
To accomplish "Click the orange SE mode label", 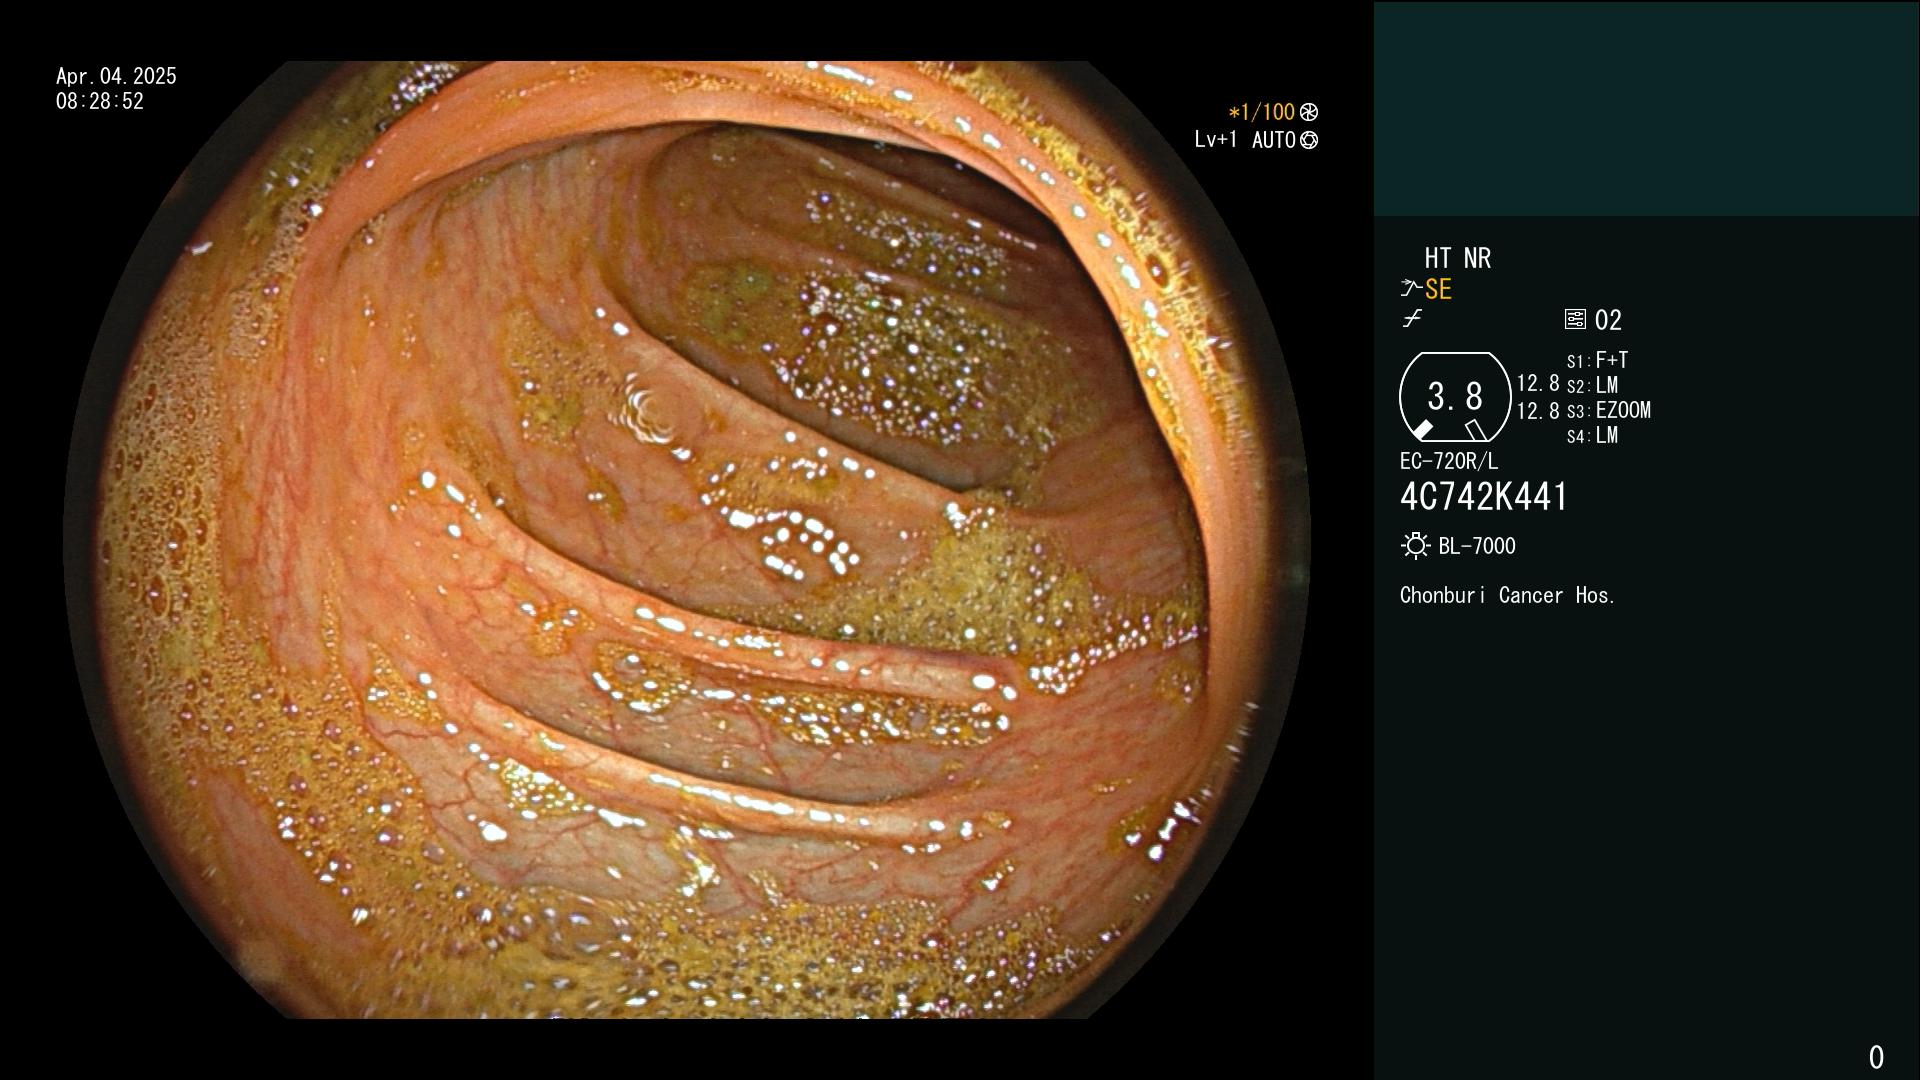I will (x=1438, y=290).
